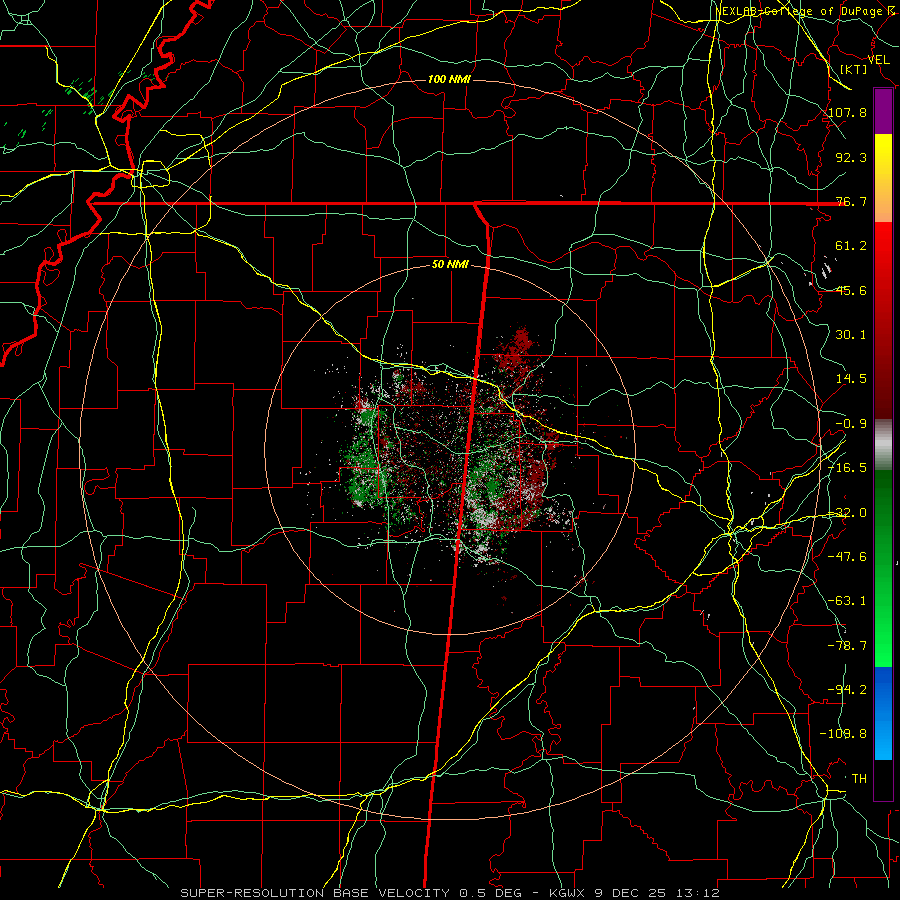The width and height of the screenshot is (900, 900).
Task: Click the purple segment of the color bar
Action: (883, 112)
